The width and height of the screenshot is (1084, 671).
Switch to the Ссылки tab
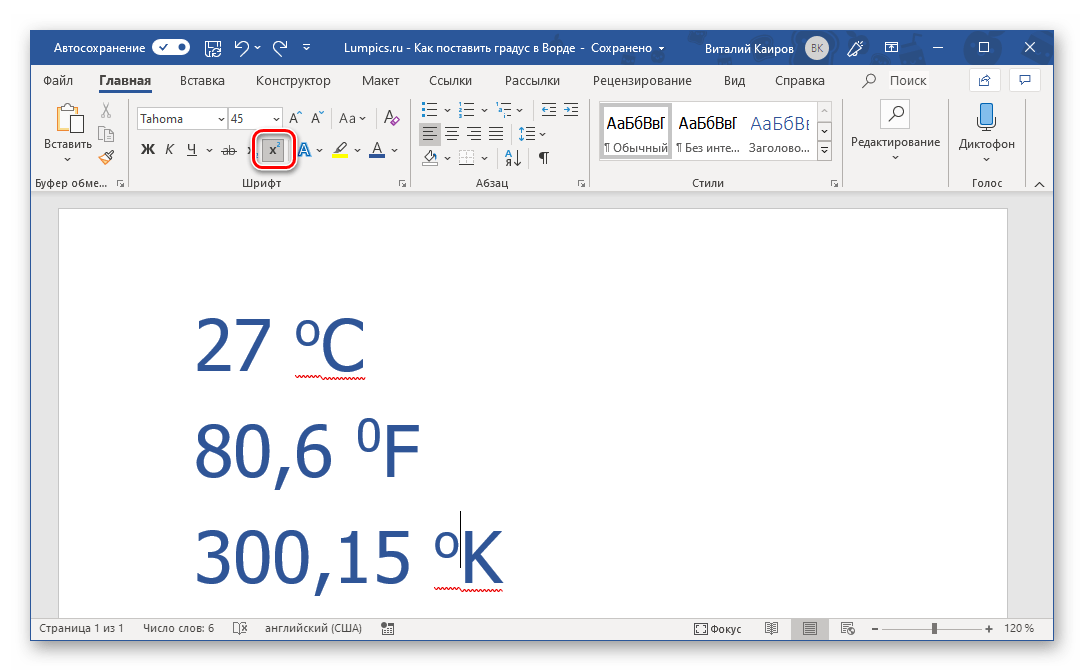pos(450,80)
